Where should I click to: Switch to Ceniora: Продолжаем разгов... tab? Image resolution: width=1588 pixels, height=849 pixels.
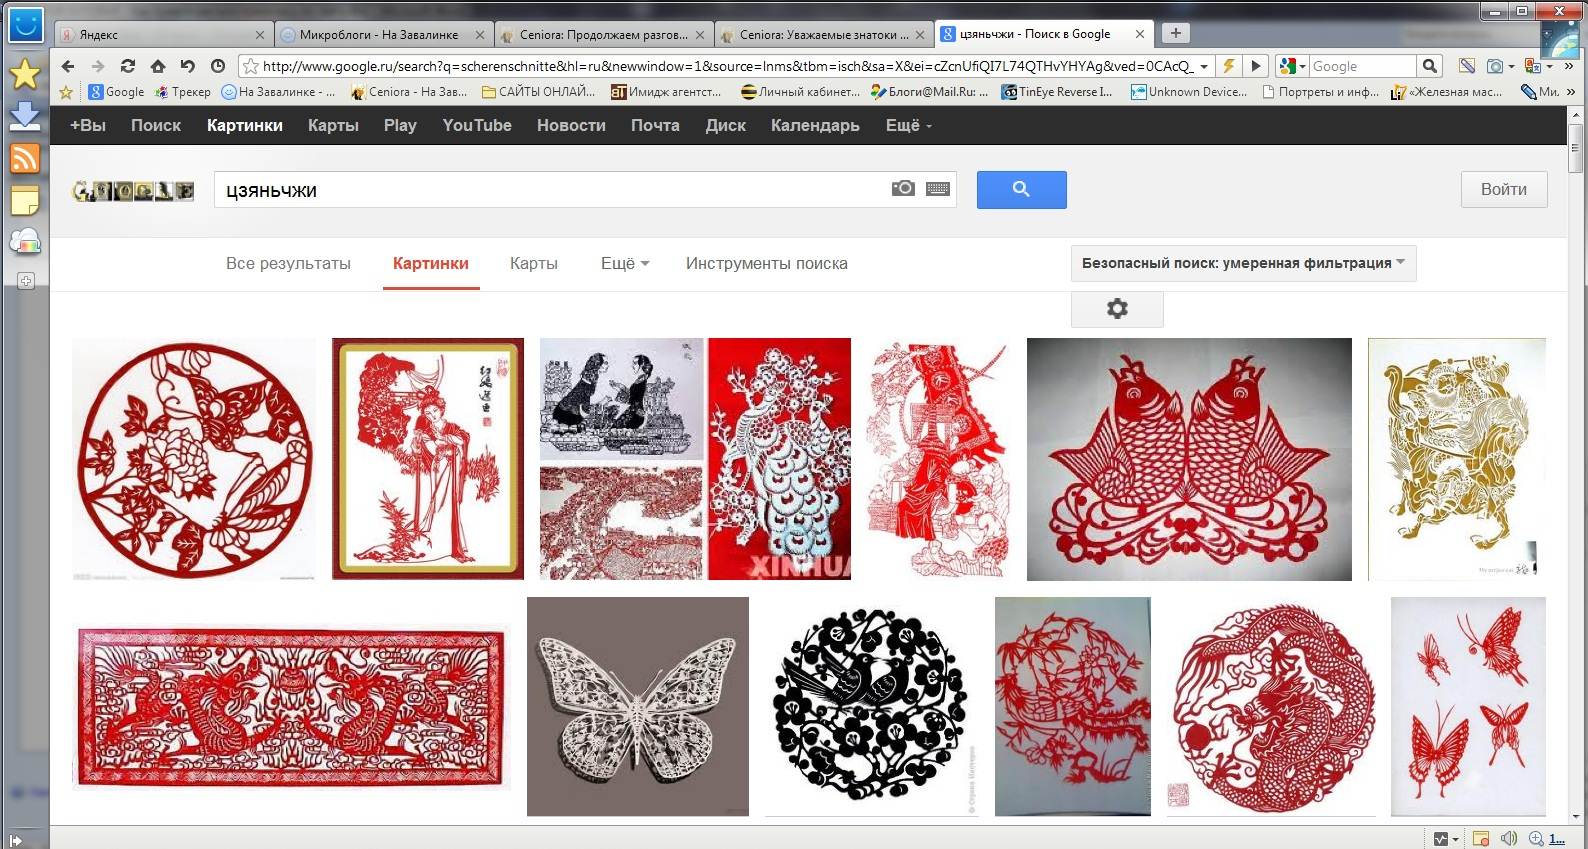pos(602,34)
